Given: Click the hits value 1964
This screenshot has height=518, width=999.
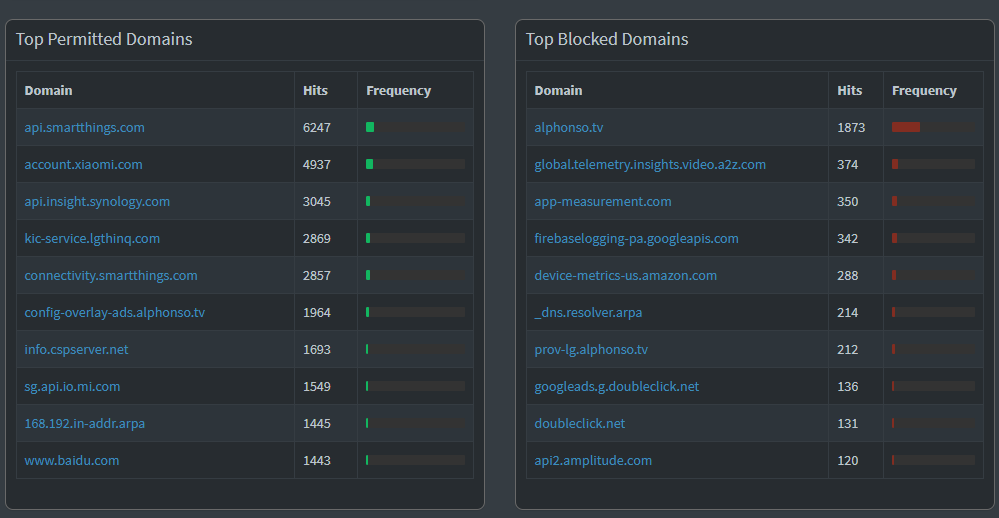Looking at the screenshot, I should (317, 312).
